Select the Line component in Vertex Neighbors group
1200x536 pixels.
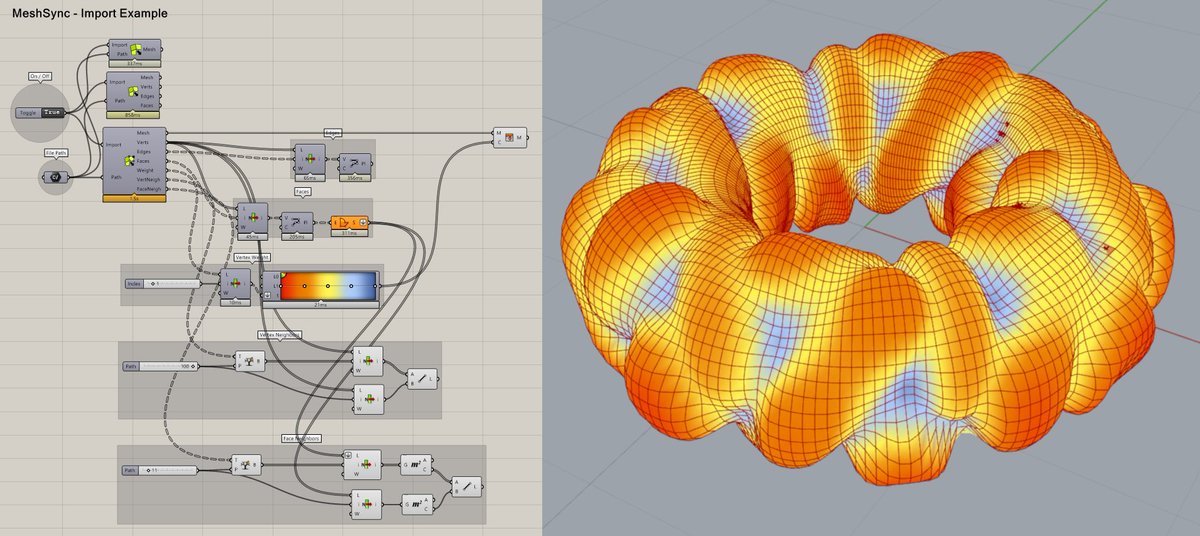pyautogui.click(x=422, y=379)
